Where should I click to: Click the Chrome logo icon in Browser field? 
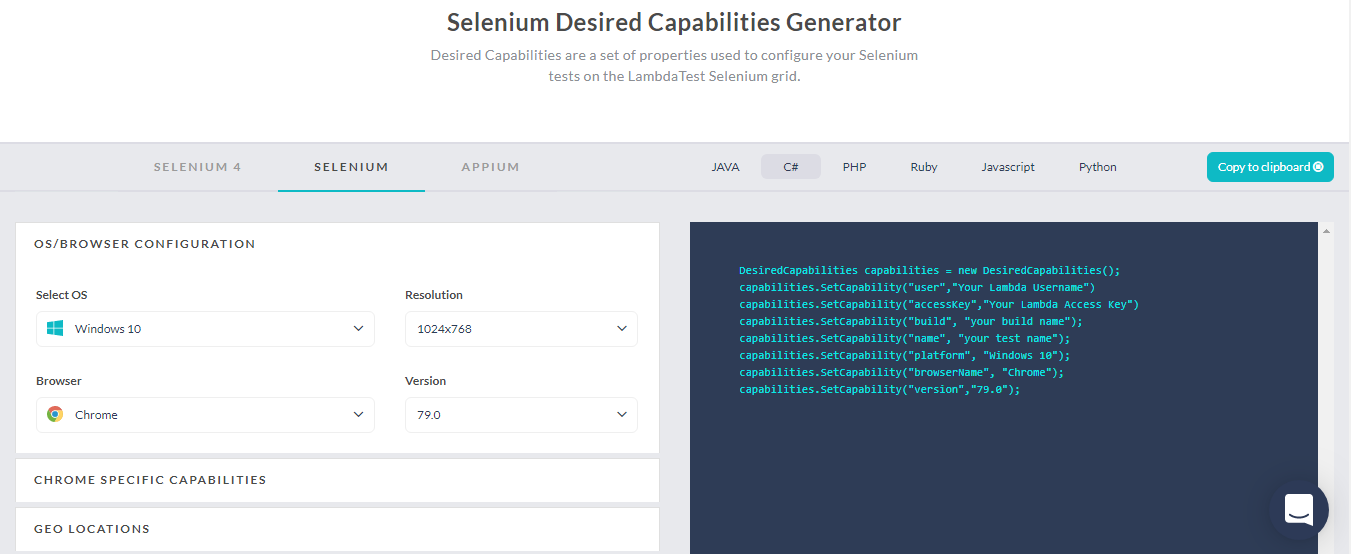point(55,415)
